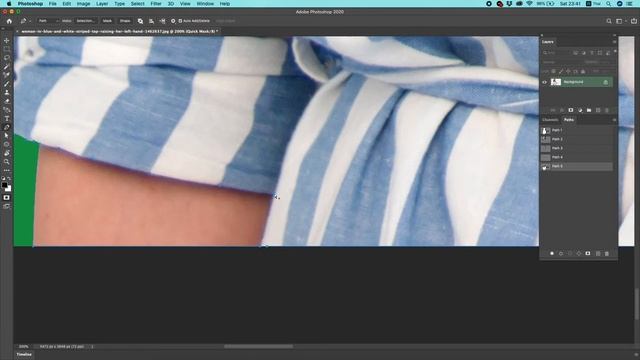Load path as a selection
Viewport: 640px width, 360px height.
pyautogui.click(x=570, y=253)
